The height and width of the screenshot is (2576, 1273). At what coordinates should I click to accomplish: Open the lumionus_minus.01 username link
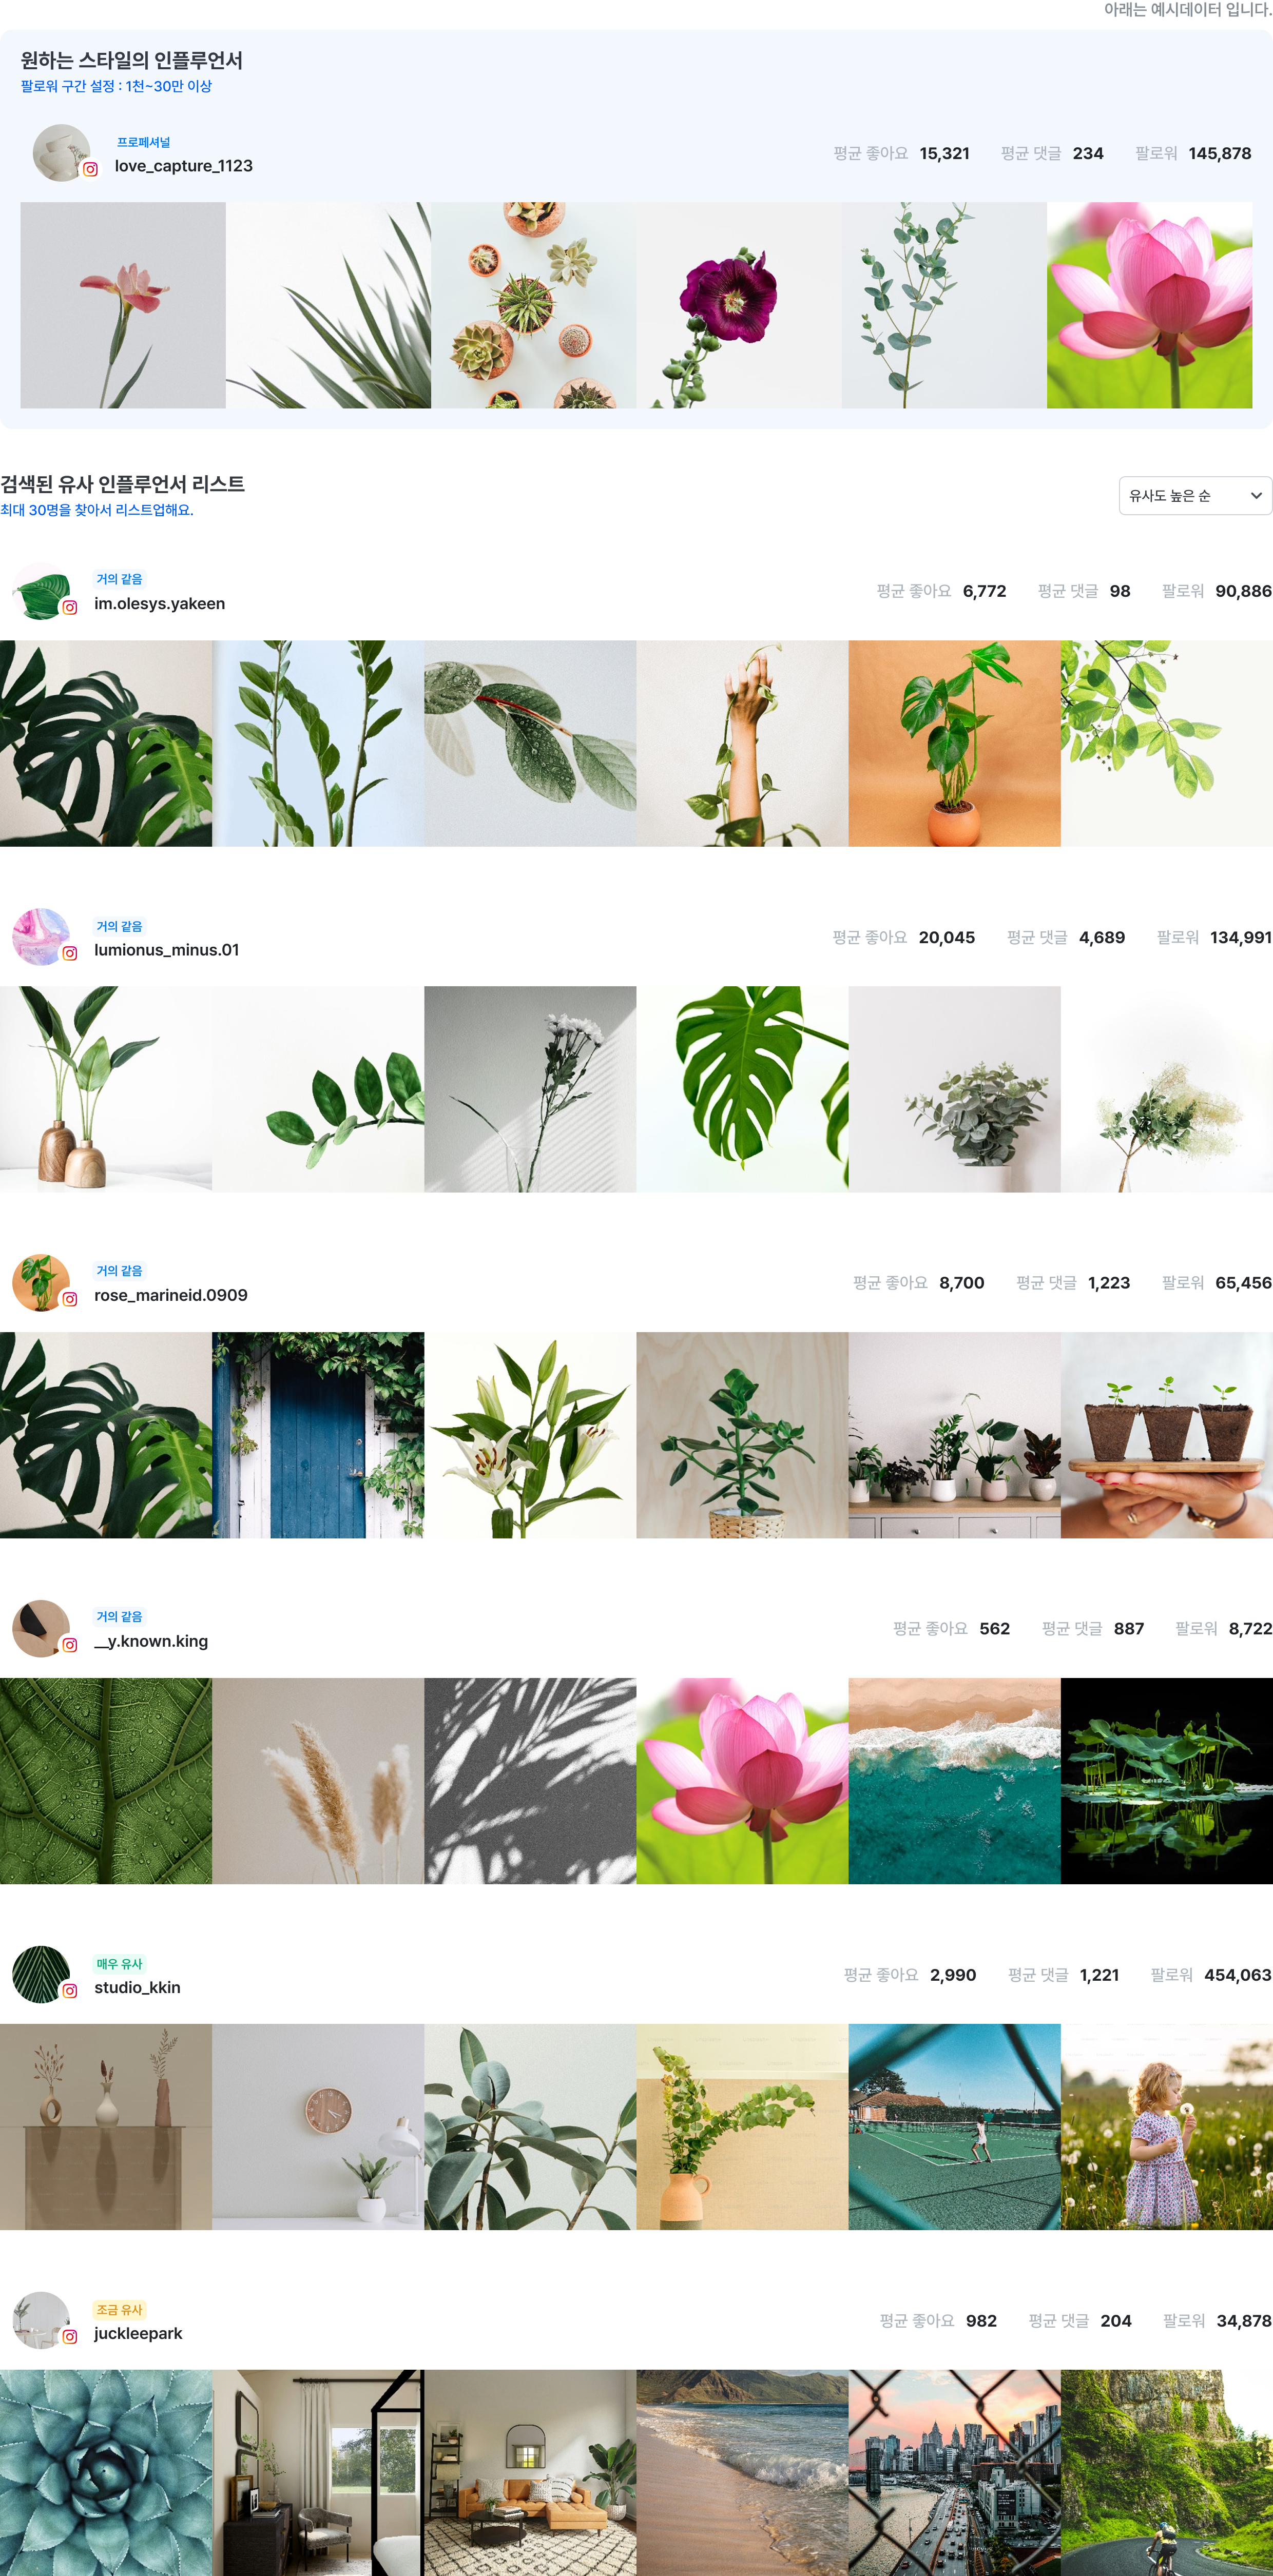(x=167, y=950)
